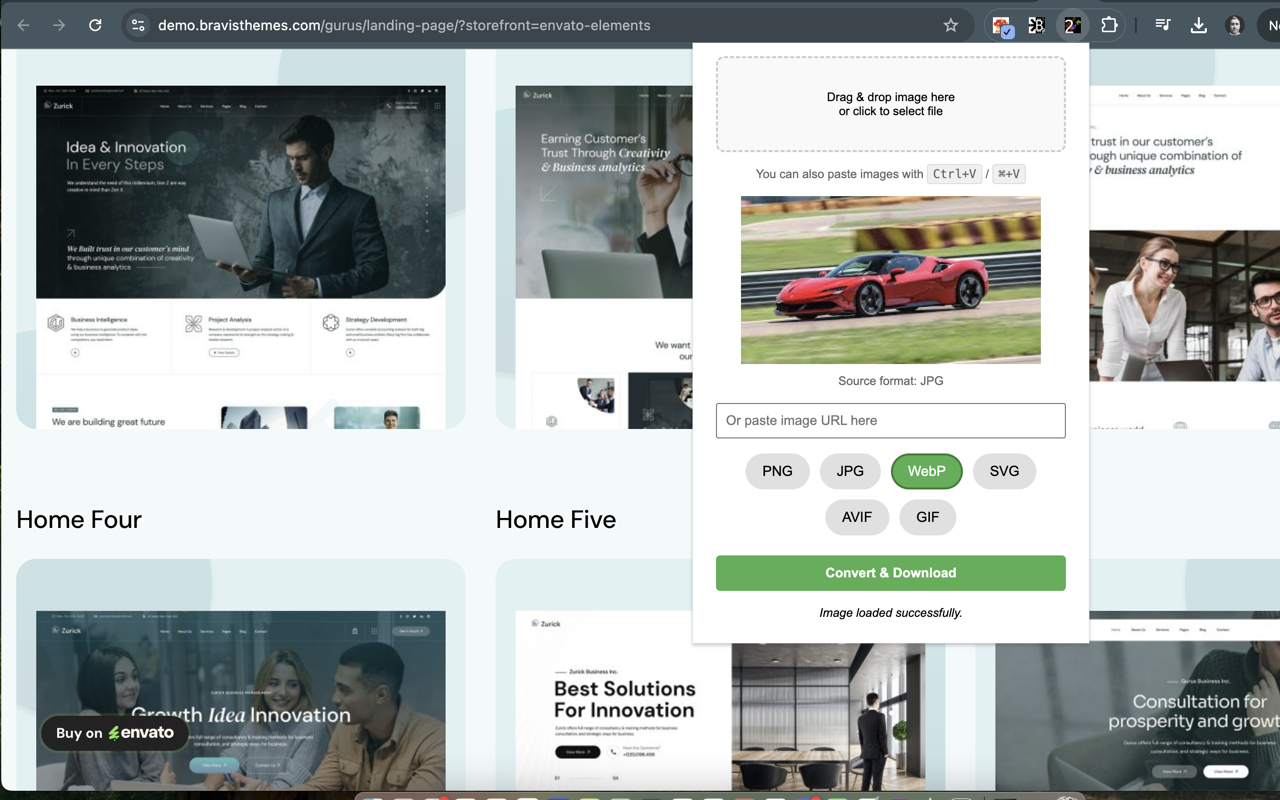Image resolution: width=1280 pixels, height=800 pixels.
Task: Open the Home One demo thumbnail with laptop man
Action: [241, 257]
